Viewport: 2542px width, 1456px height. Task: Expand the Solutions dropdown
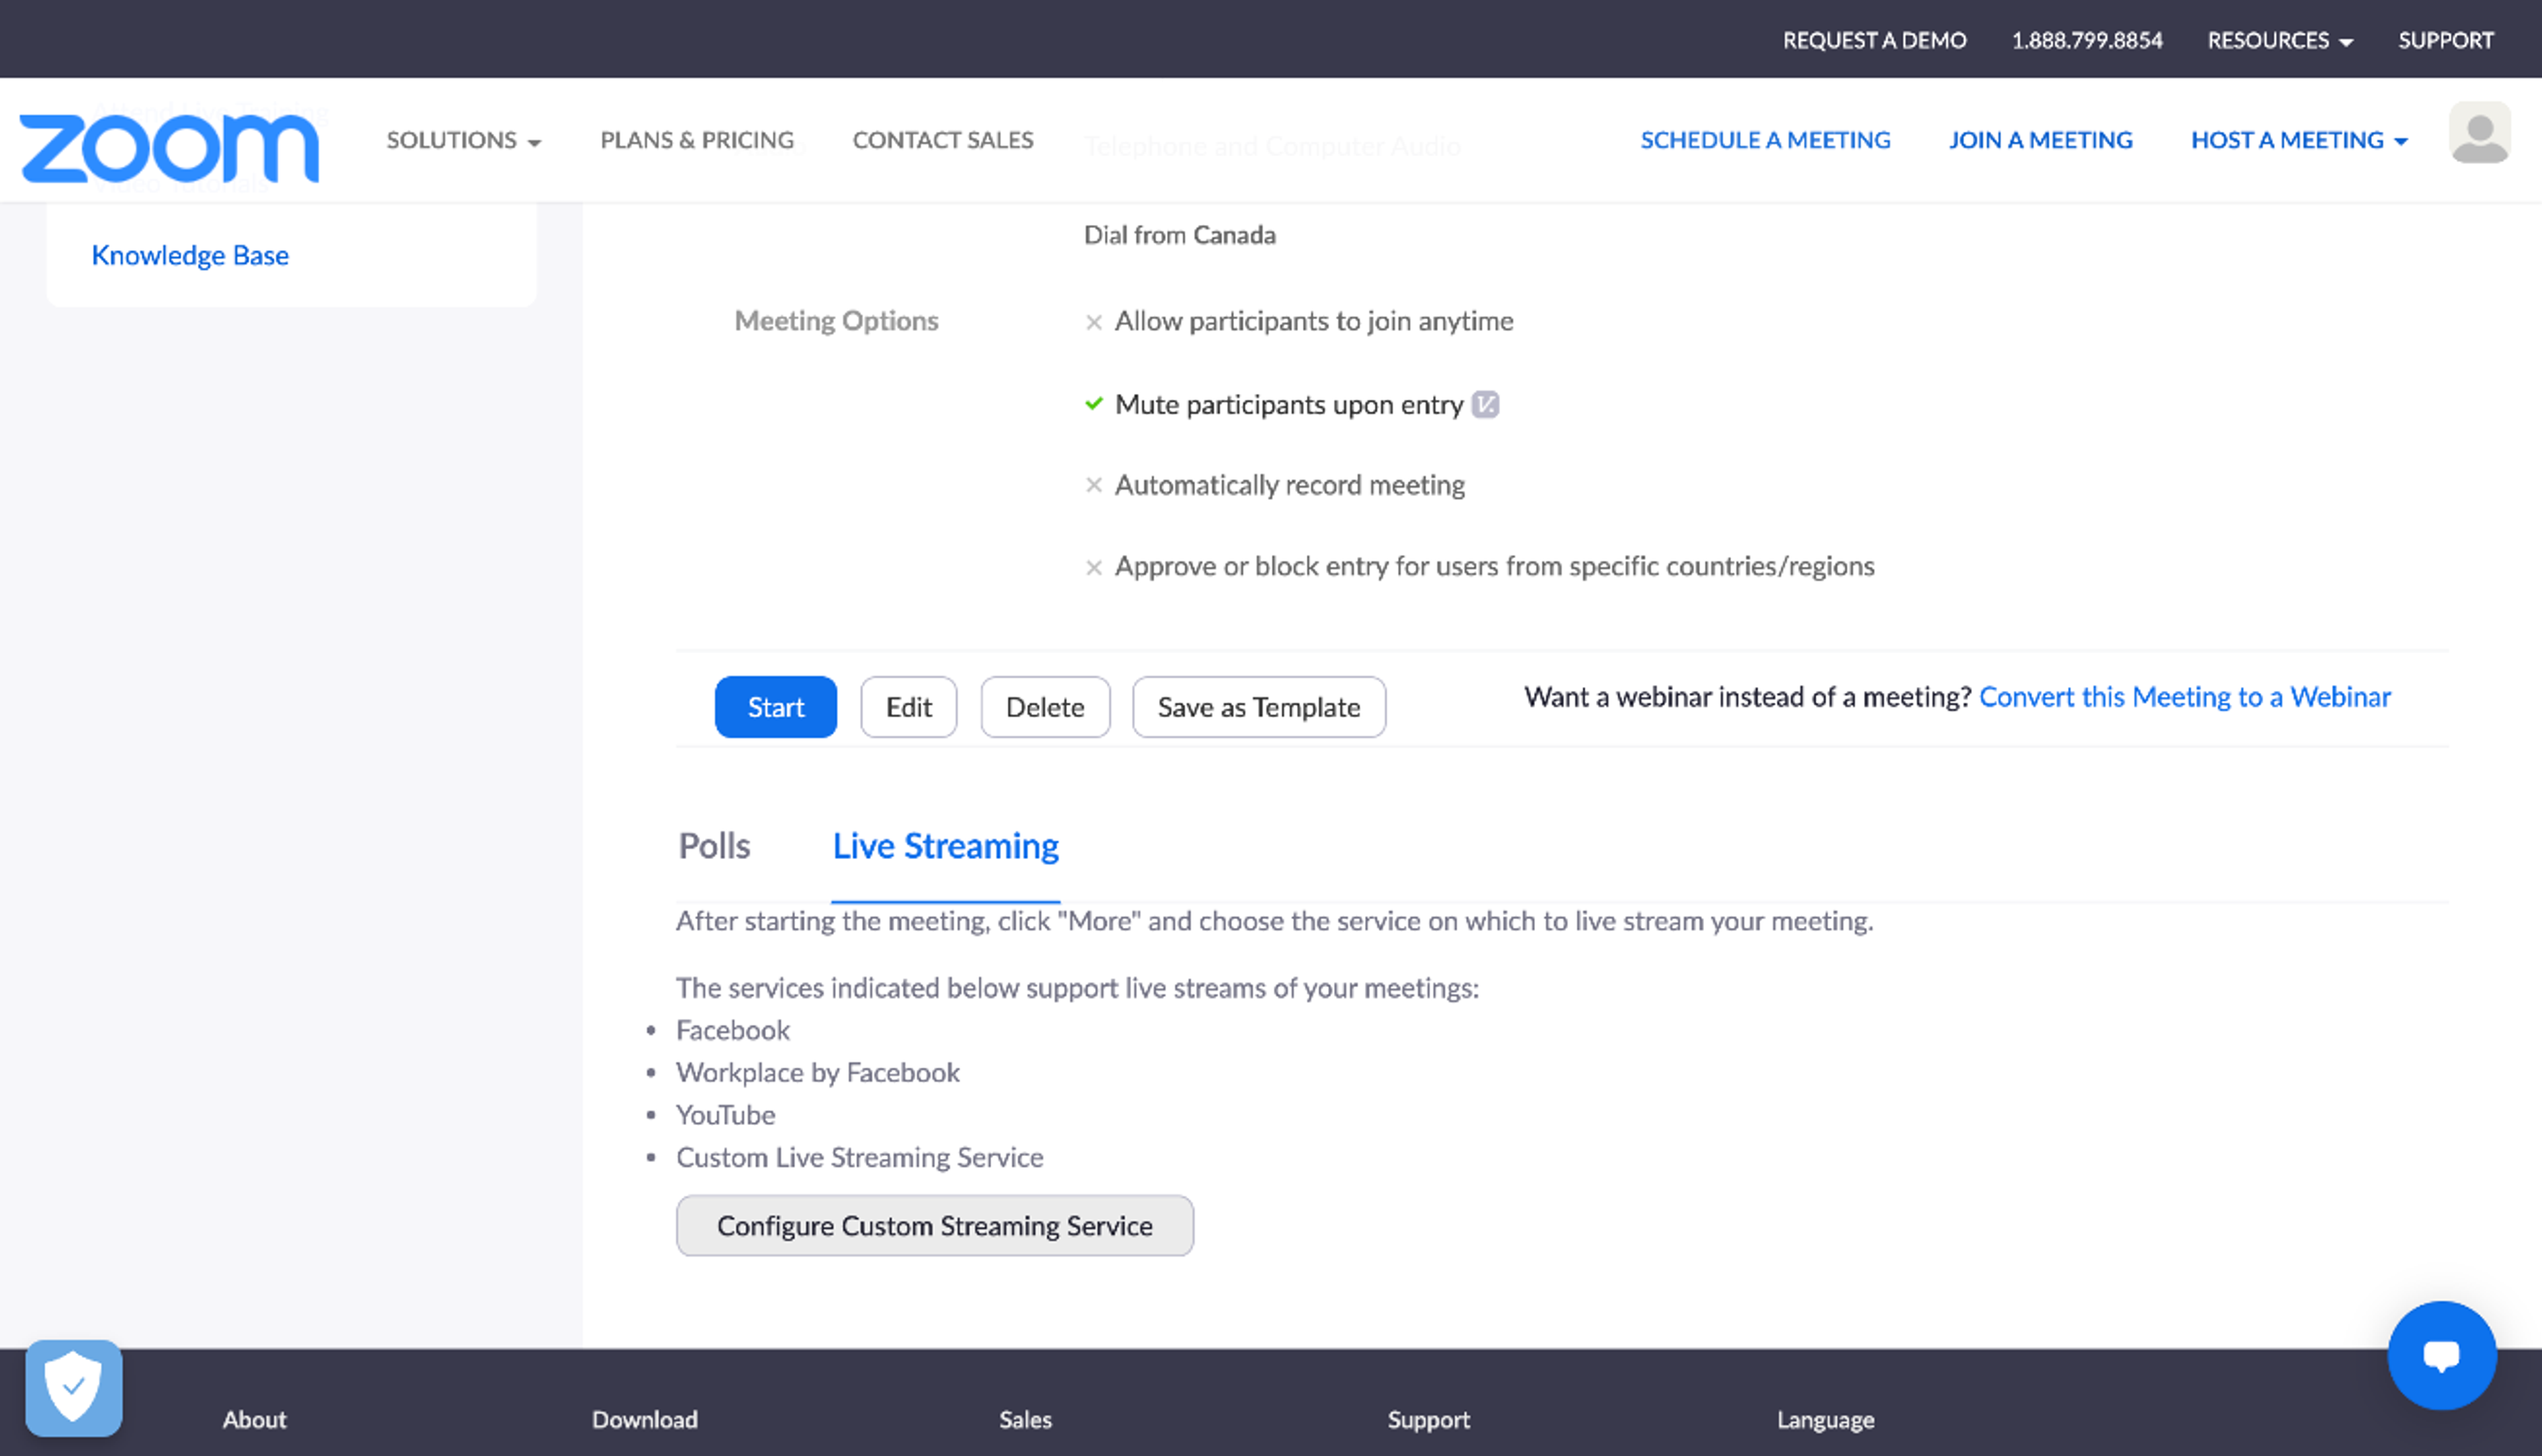click(x=464, y=140)
